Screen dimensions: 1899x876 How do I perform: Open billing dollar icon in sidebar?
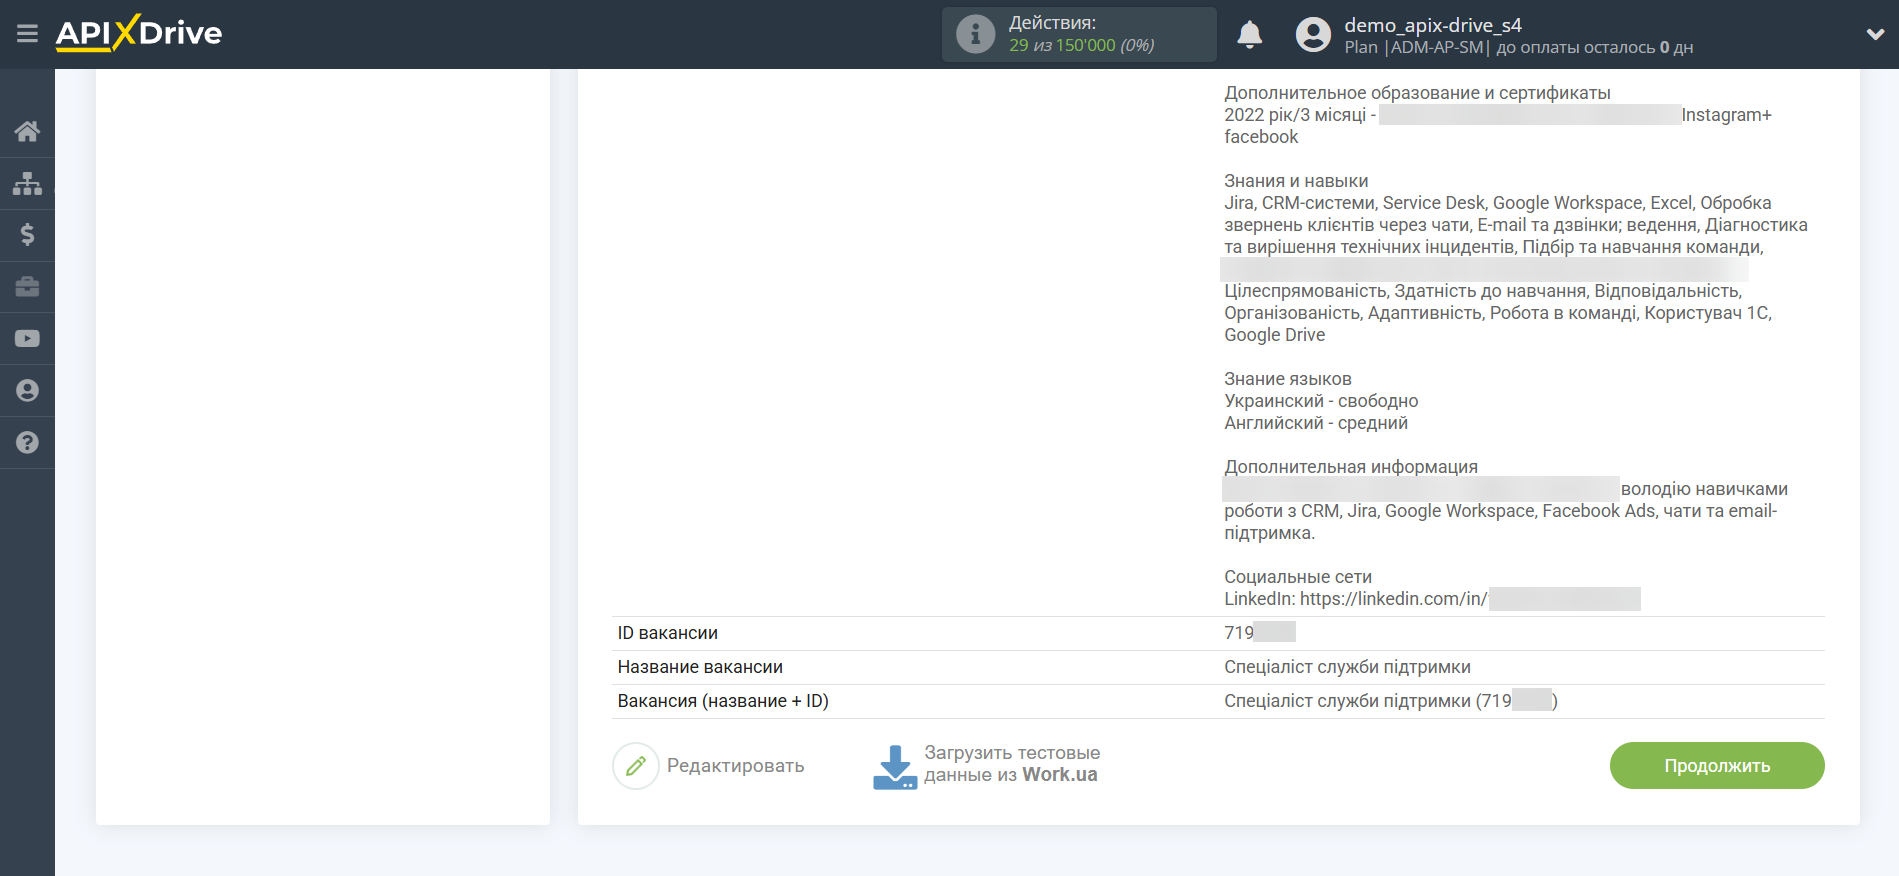tap(27, 235)
